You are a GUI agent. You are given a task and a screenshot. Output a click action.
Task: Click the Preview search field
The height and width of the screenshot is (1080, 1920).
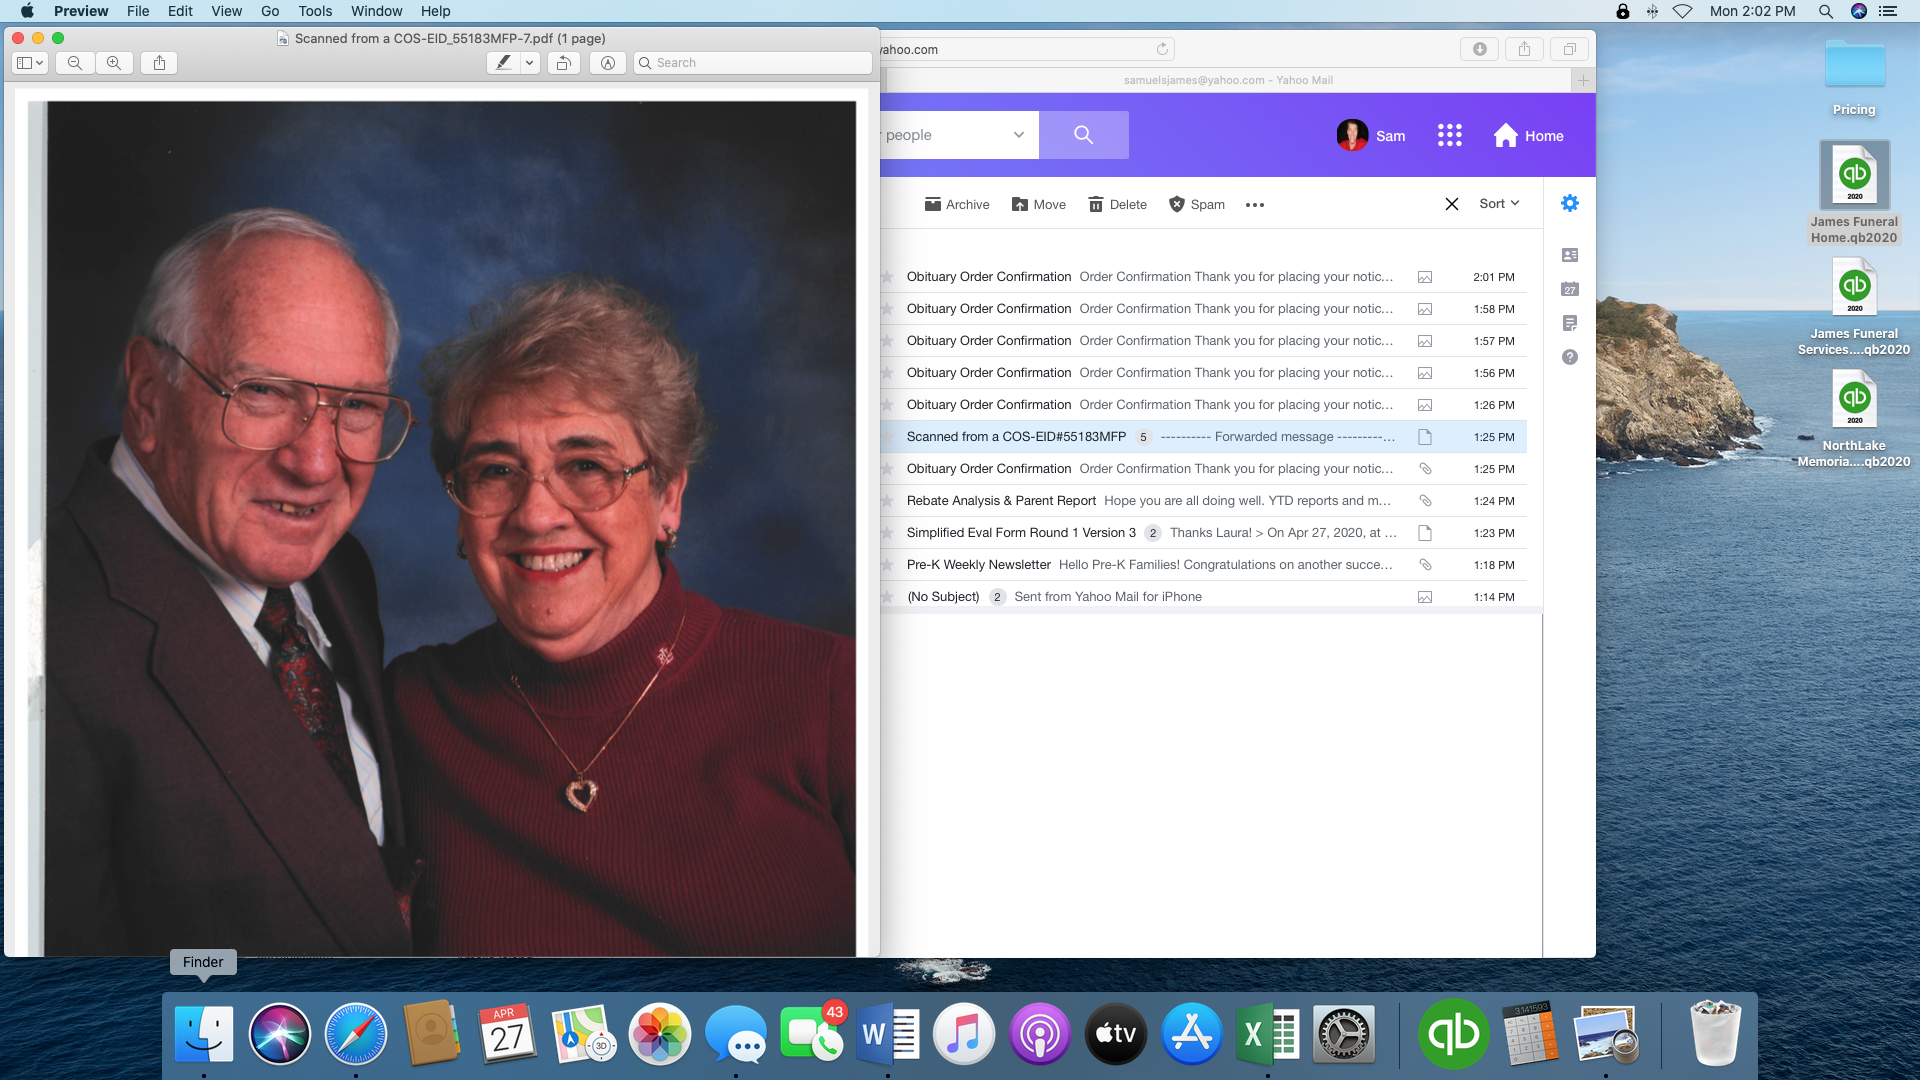[x=760, y=63]
